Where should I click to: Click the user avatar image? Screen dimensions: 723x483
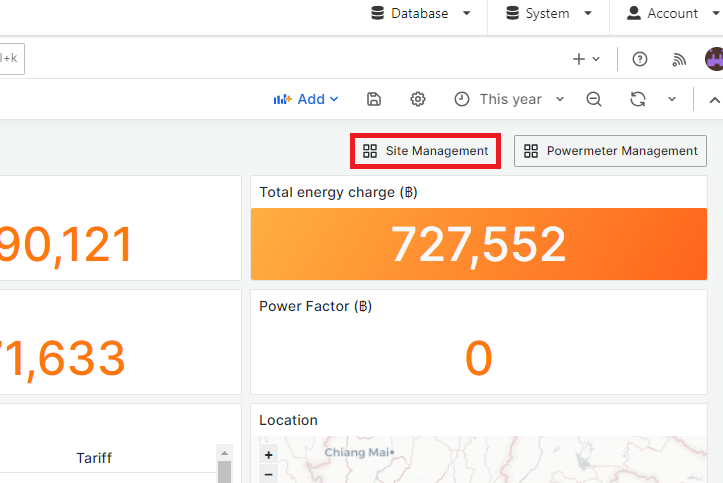point(714,59)
